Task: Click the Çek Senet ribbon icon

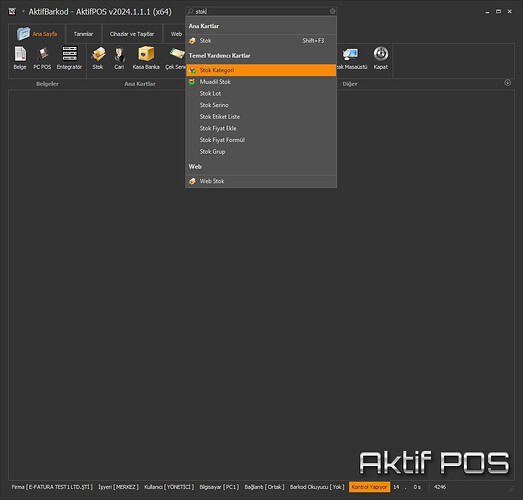Action: (176, 58)
